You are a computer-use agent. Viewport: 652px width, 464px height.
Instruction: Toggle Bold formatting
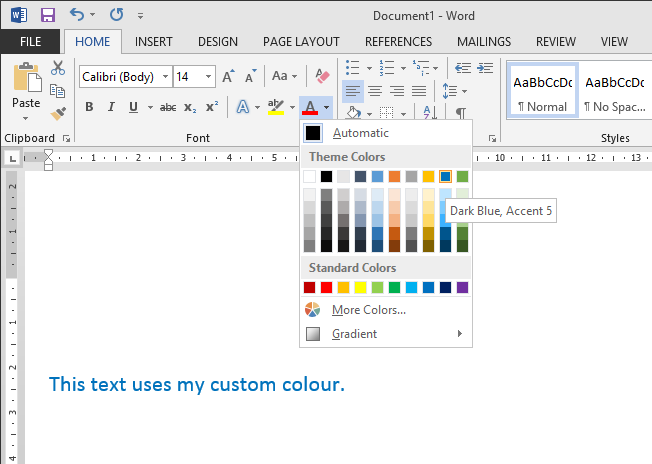click(x=89, y=107)
